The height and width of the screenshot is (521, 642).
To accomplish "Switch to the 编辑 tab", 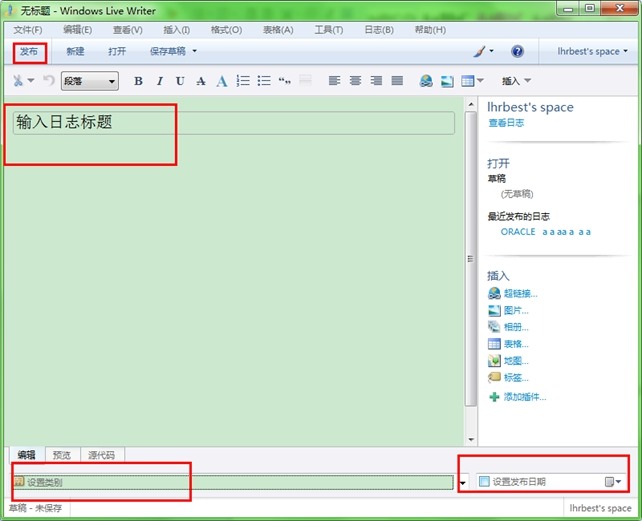I will pyautogui.click(x=27, y=455).
